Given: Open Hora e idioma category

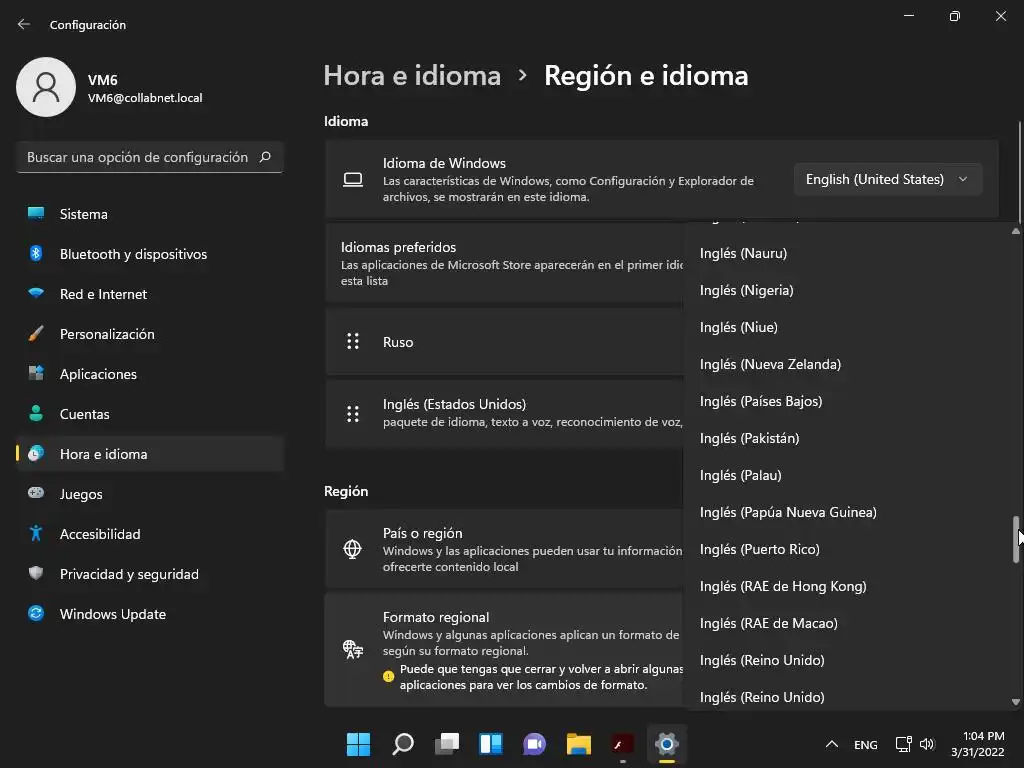Looking at the screenshot, I should [150, 453].
